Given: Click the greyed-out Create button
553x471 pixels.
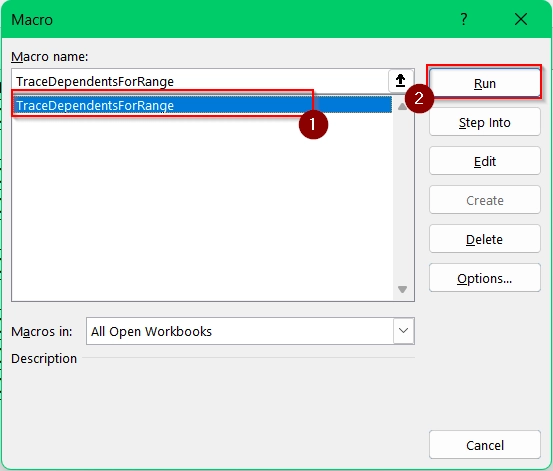Looking at the screenshot, I should click(x=485, y=200).
